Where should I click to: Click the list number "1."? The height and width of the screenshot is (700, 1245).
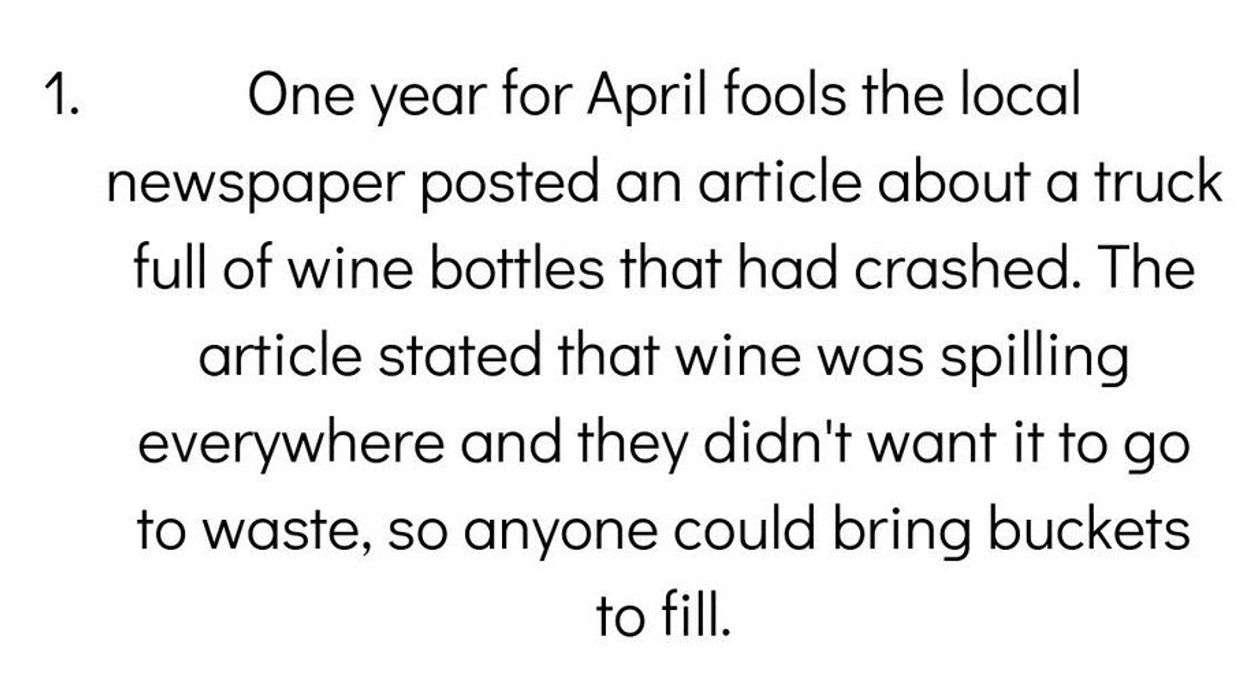61,97
